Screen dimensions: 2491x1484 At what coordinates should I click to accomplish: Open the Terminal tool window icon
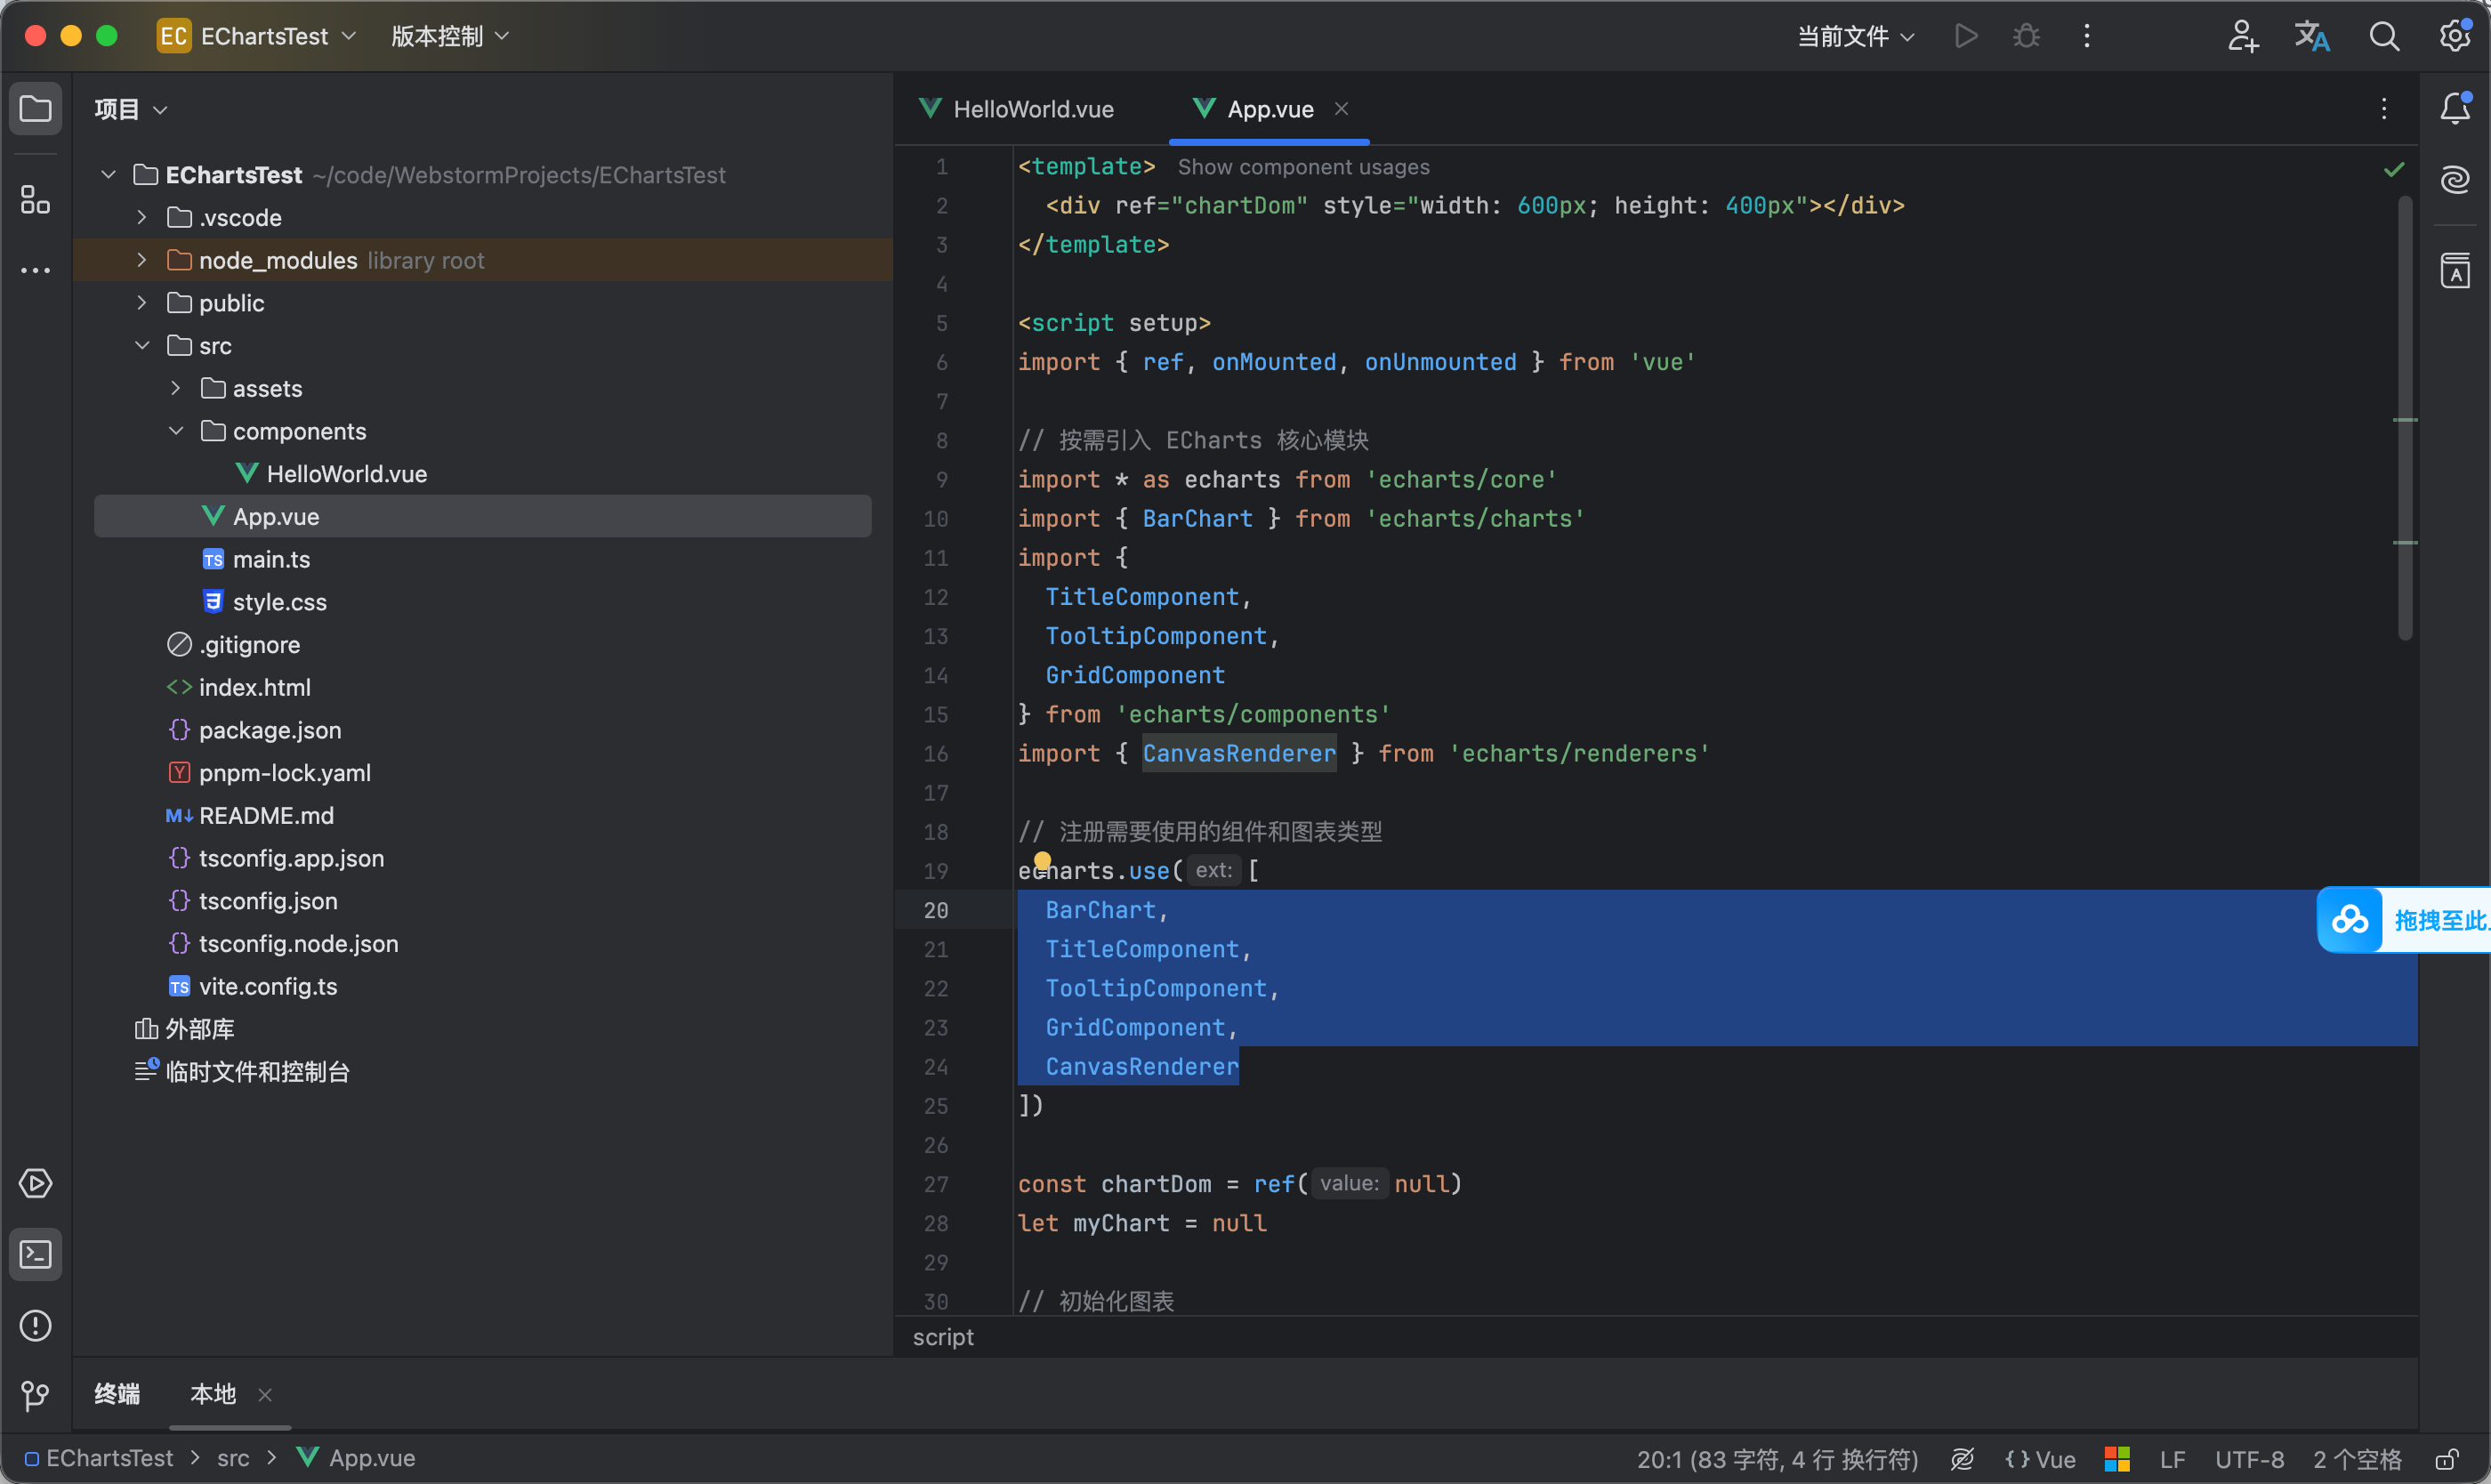(x=35, y=1254)
